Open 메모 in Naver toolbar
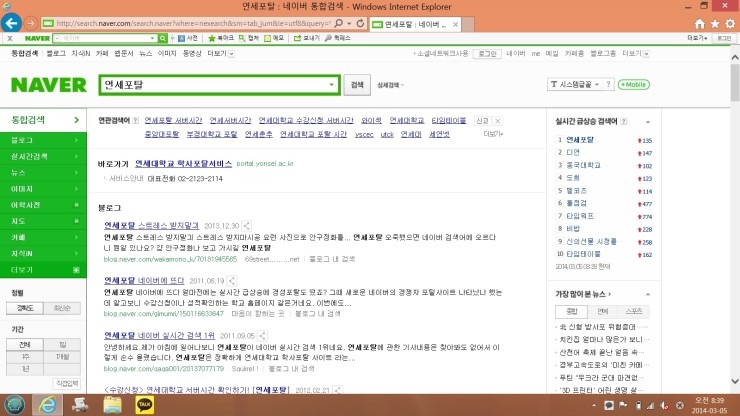Viewport: 740px width, 416px height. 274,38
